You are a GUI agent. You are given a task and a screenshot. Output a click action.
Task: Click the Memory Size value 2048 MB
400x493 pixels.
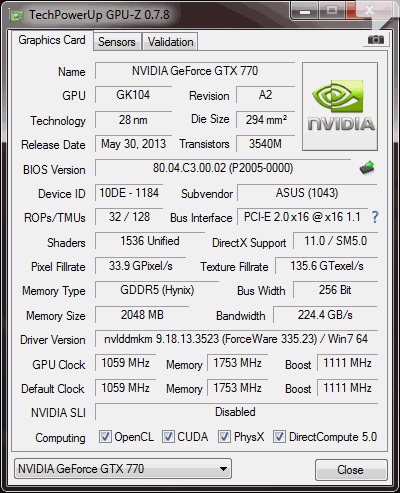point(142,315)
